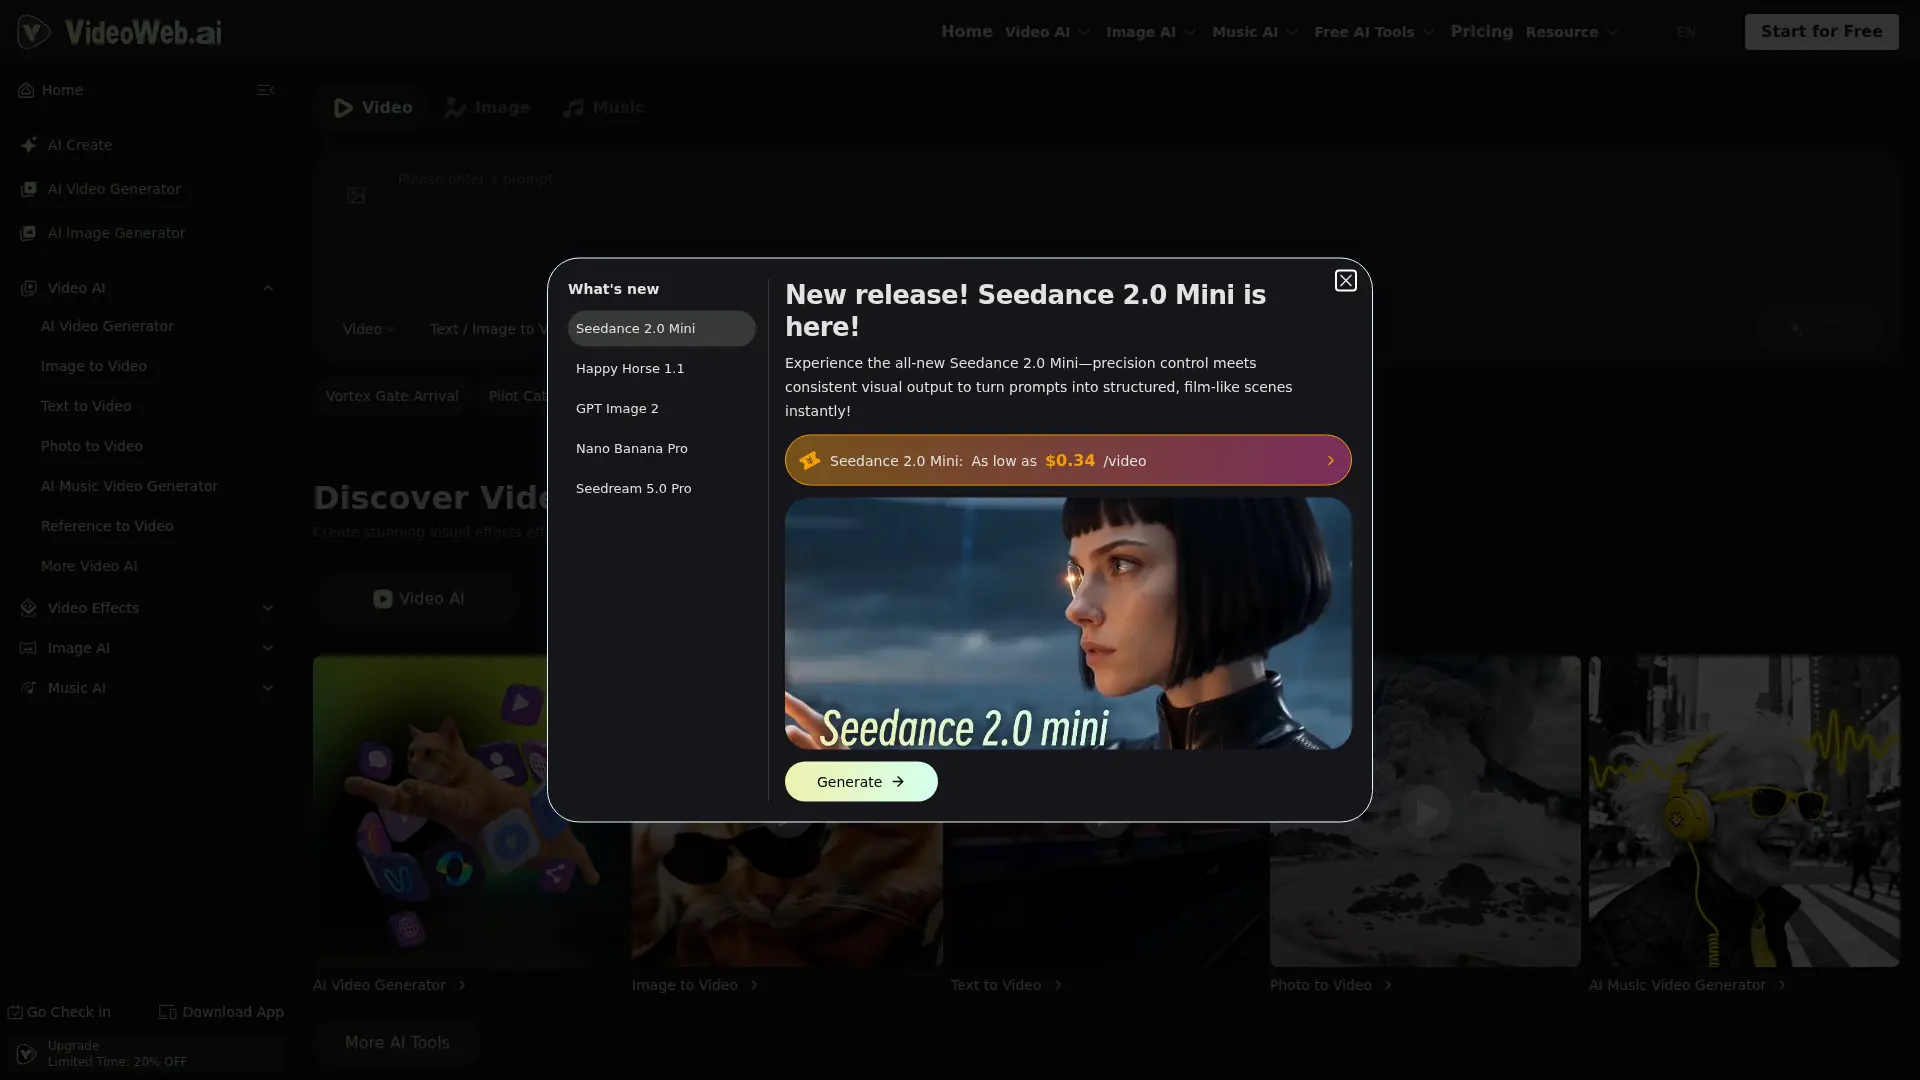The width and height of the screenshot is (1920, 1080).
Task: Click the Seedance 2.0 mini preview image
Action: (1067, 623)
